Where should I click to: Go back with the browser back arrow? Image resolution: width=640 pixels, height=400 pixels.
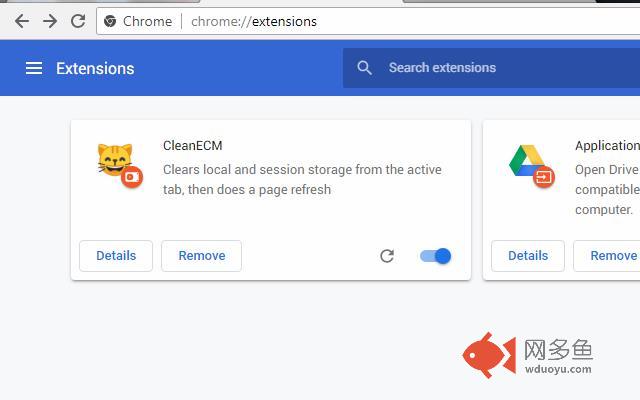(x=22, y=21)
